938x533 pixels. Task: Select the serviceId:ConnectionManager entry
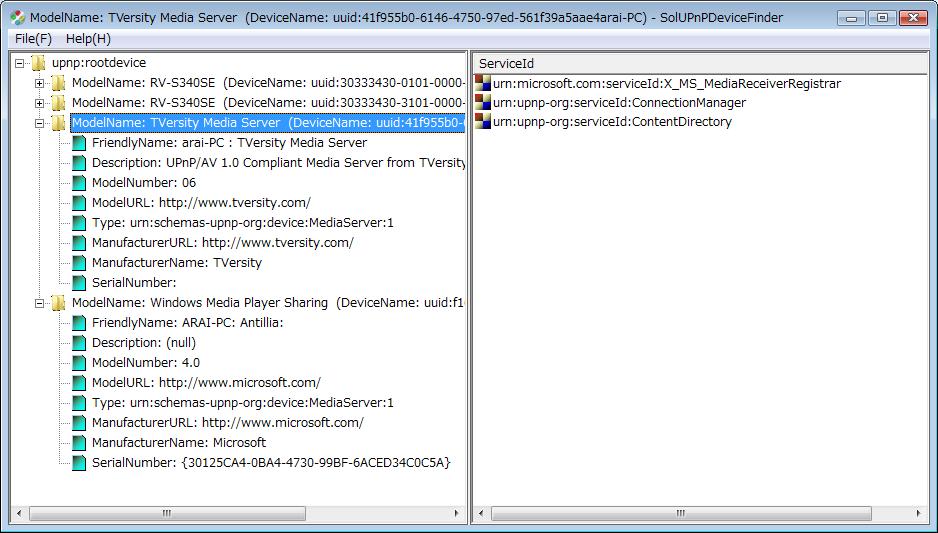[x=619, y=103]
